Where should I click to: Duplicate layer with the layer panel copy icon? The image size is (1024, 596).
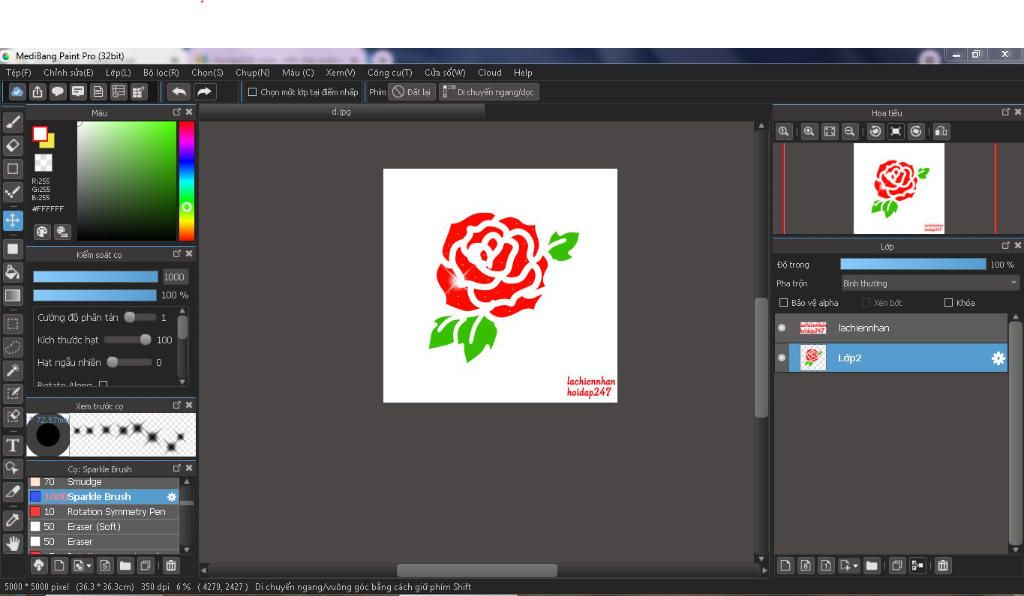click(897, 565)
